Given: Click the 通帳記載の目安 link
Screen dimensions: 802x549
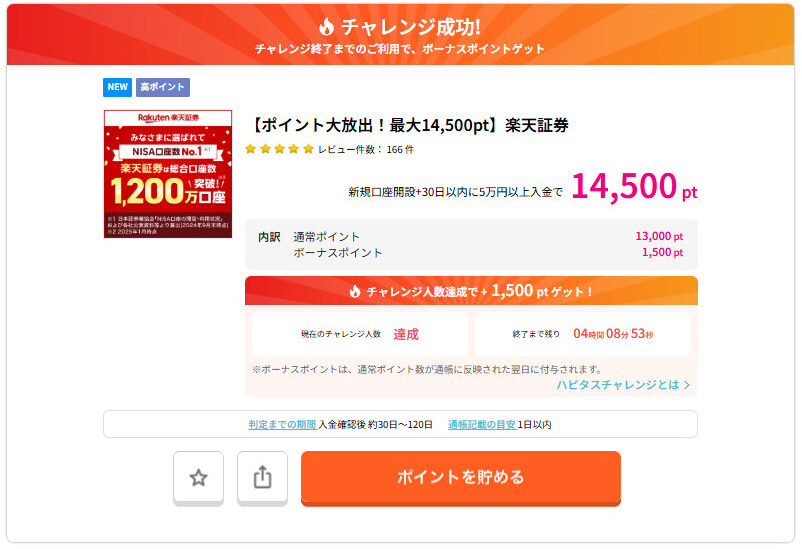Looking at the screenshot, I should click(481, 424).
